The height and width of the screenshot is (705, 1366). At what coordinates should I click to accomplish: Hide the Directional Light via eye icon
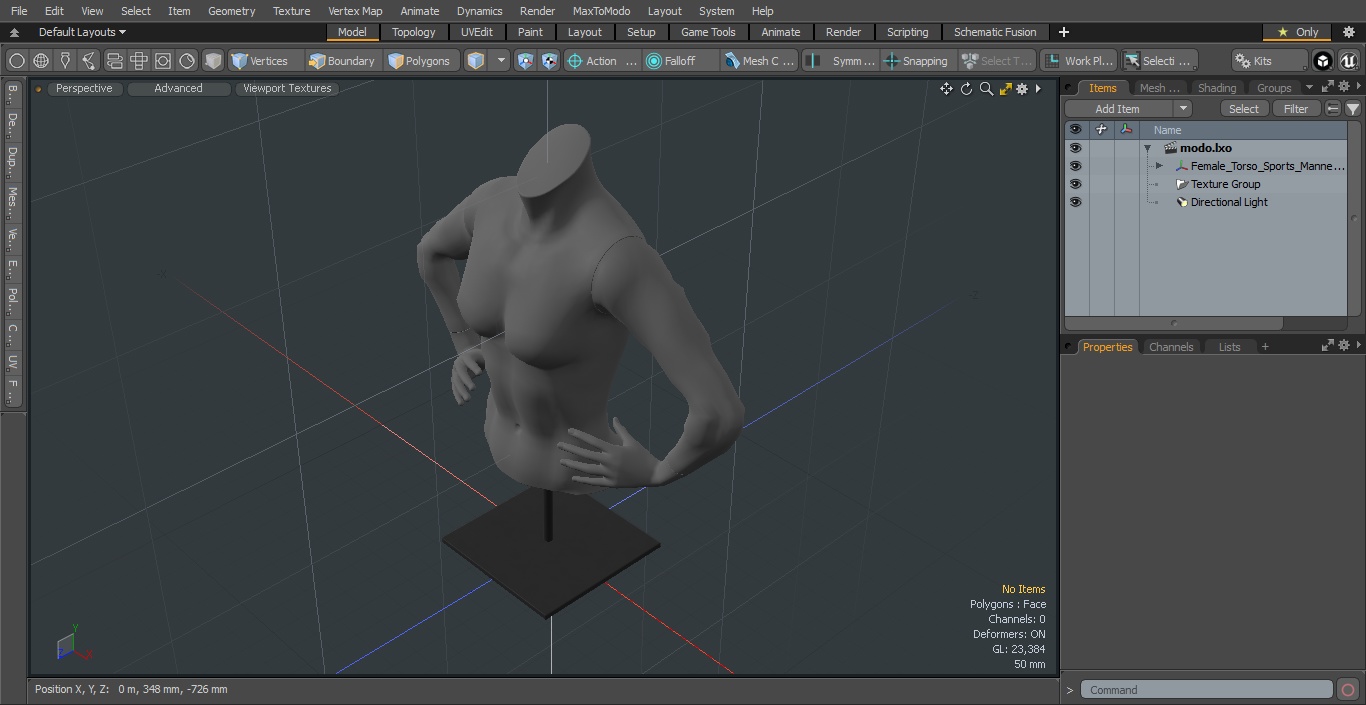[1075, 202]
